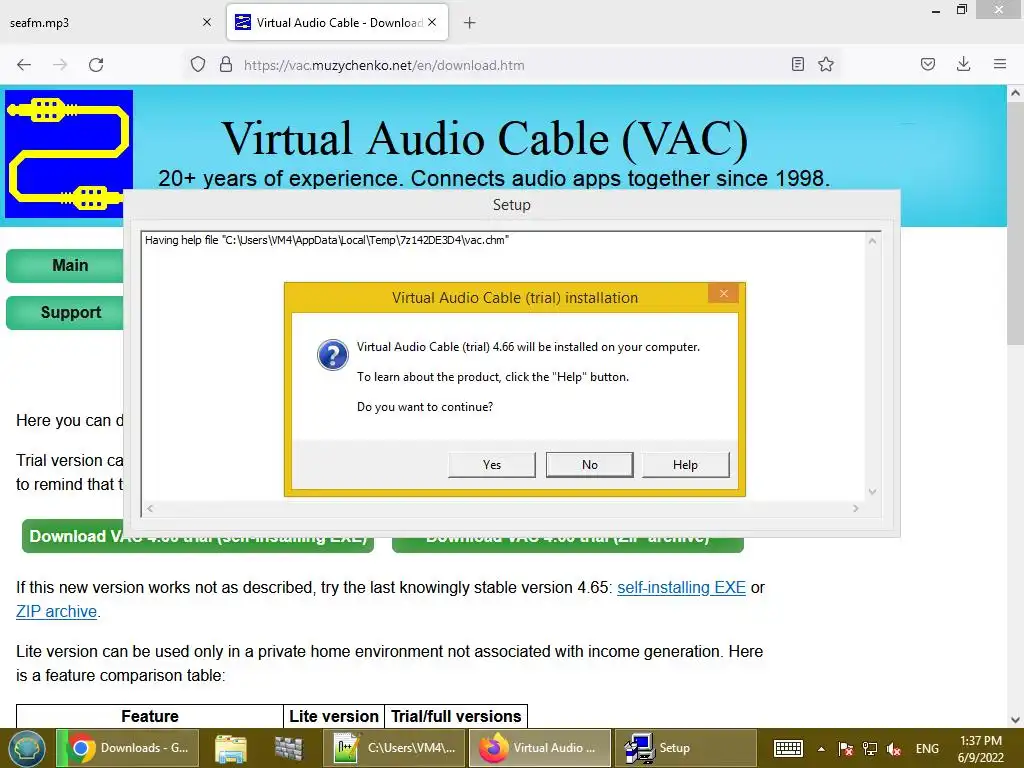The height and width of the screenshot is (768, 1024).
Task: Switch to Firefox Virtual Audio taskbar item
Action: (539, 748)
